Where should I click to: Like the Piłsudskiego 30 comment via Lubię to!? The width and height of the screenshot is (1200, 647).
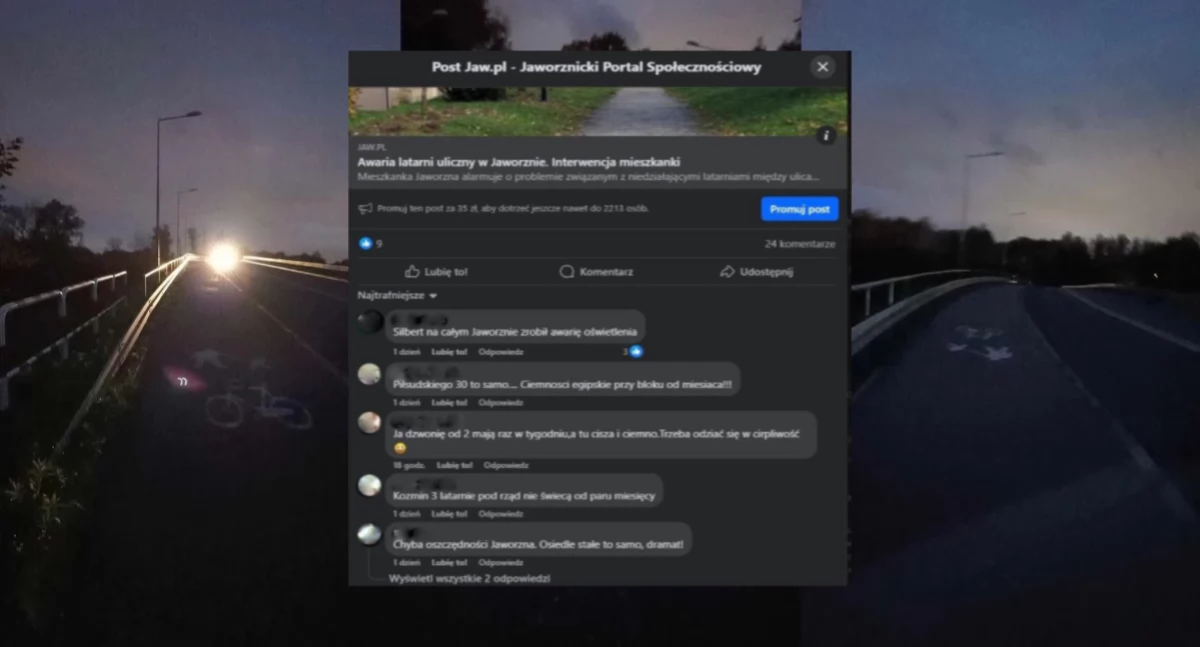click(x=449, y=402)
